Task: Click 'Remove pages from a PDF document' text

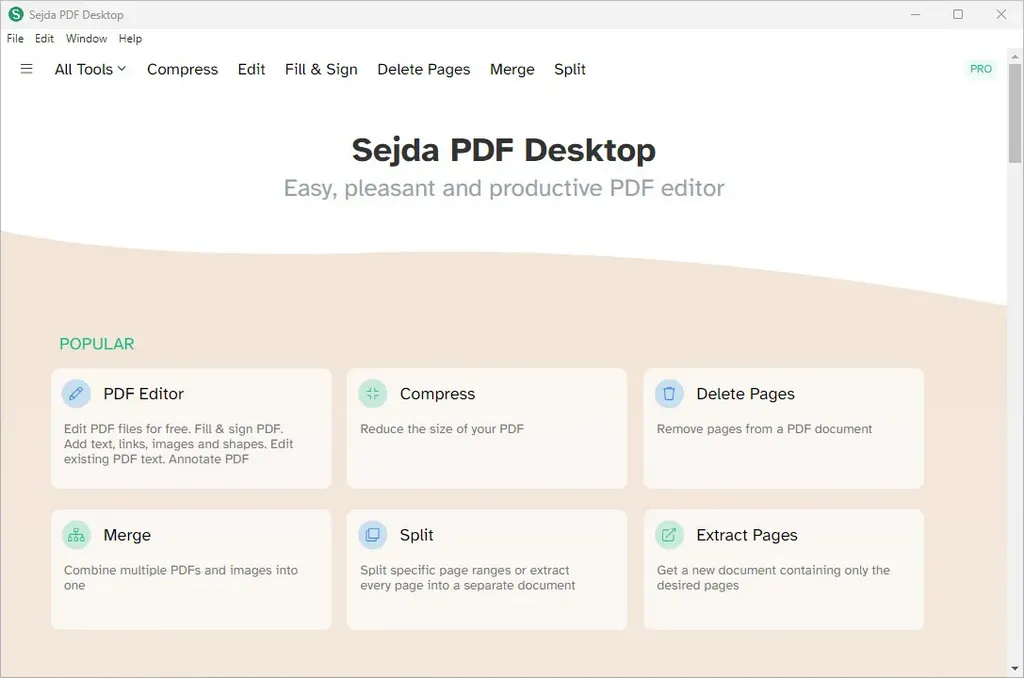Action: pyautogui.click(x=764, y=429)
